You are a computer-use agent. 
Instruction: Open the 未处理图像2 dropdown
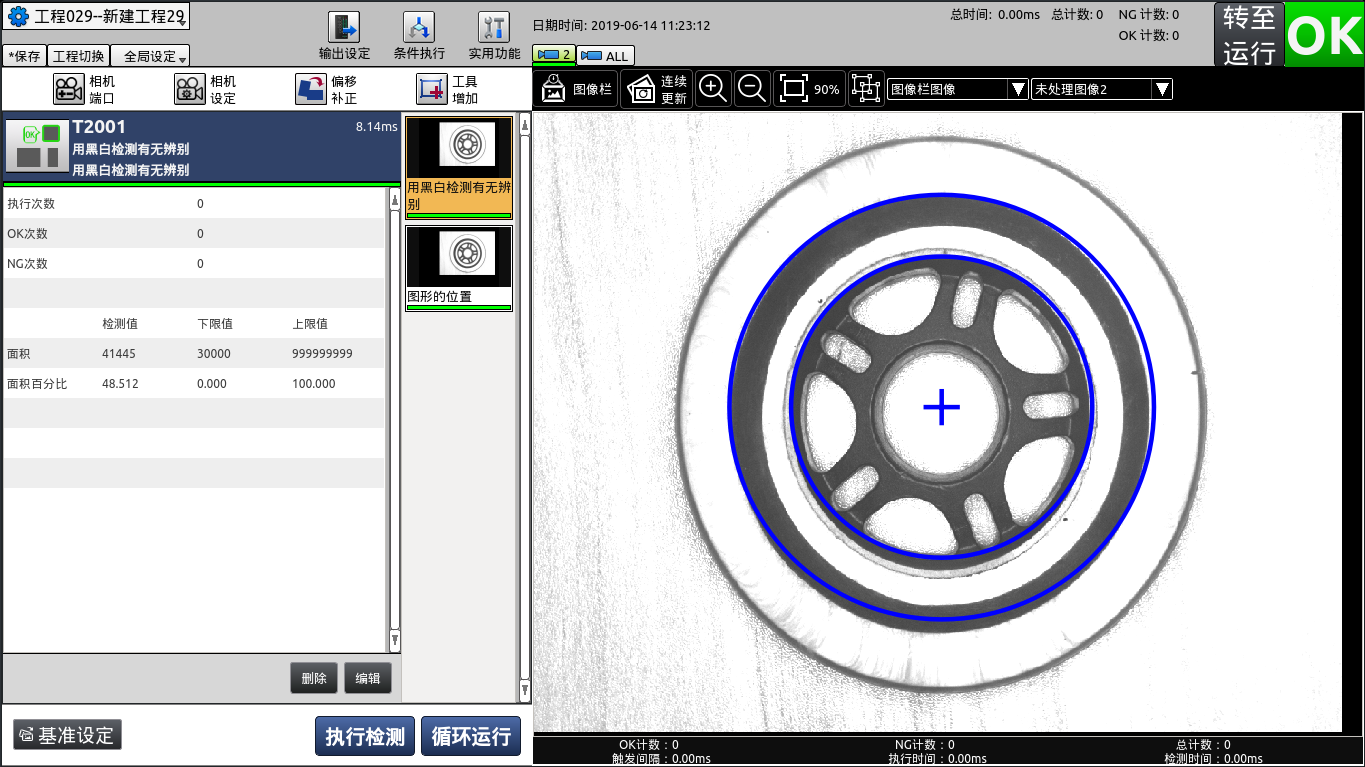click(x=1102, y=89)
